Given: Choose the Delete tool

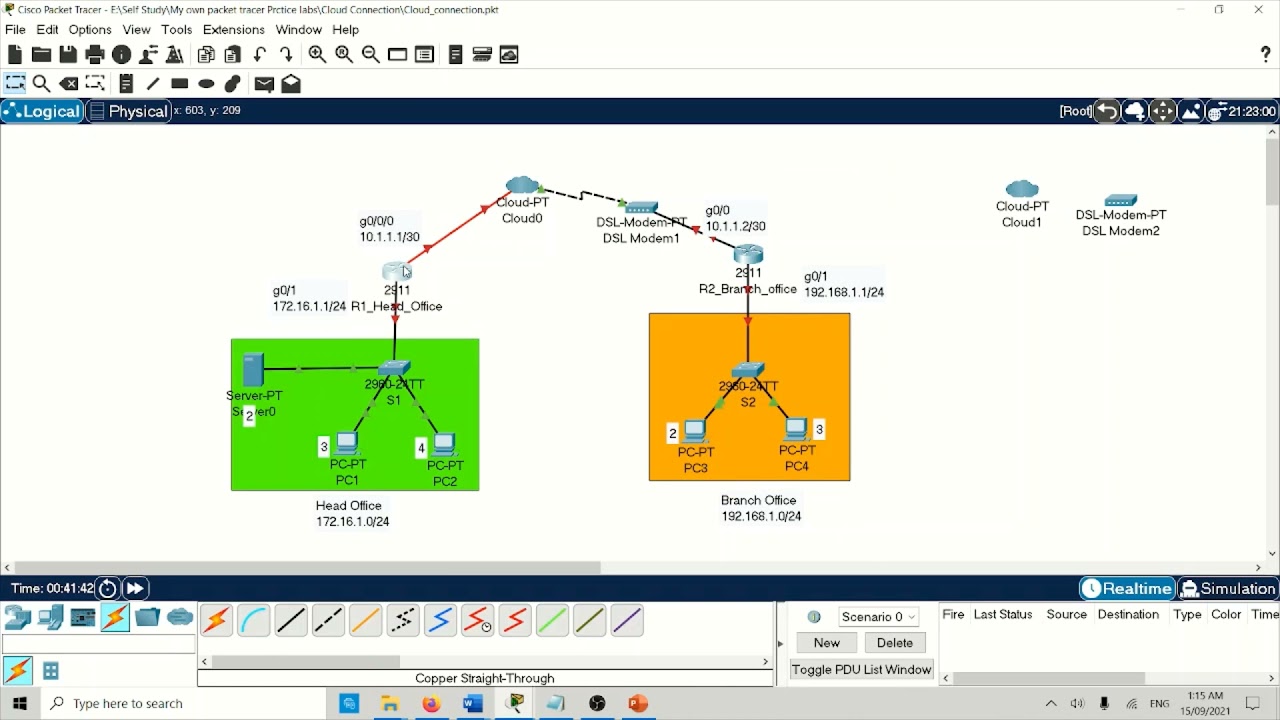Looking at the screenshot, I should [69, 84].
